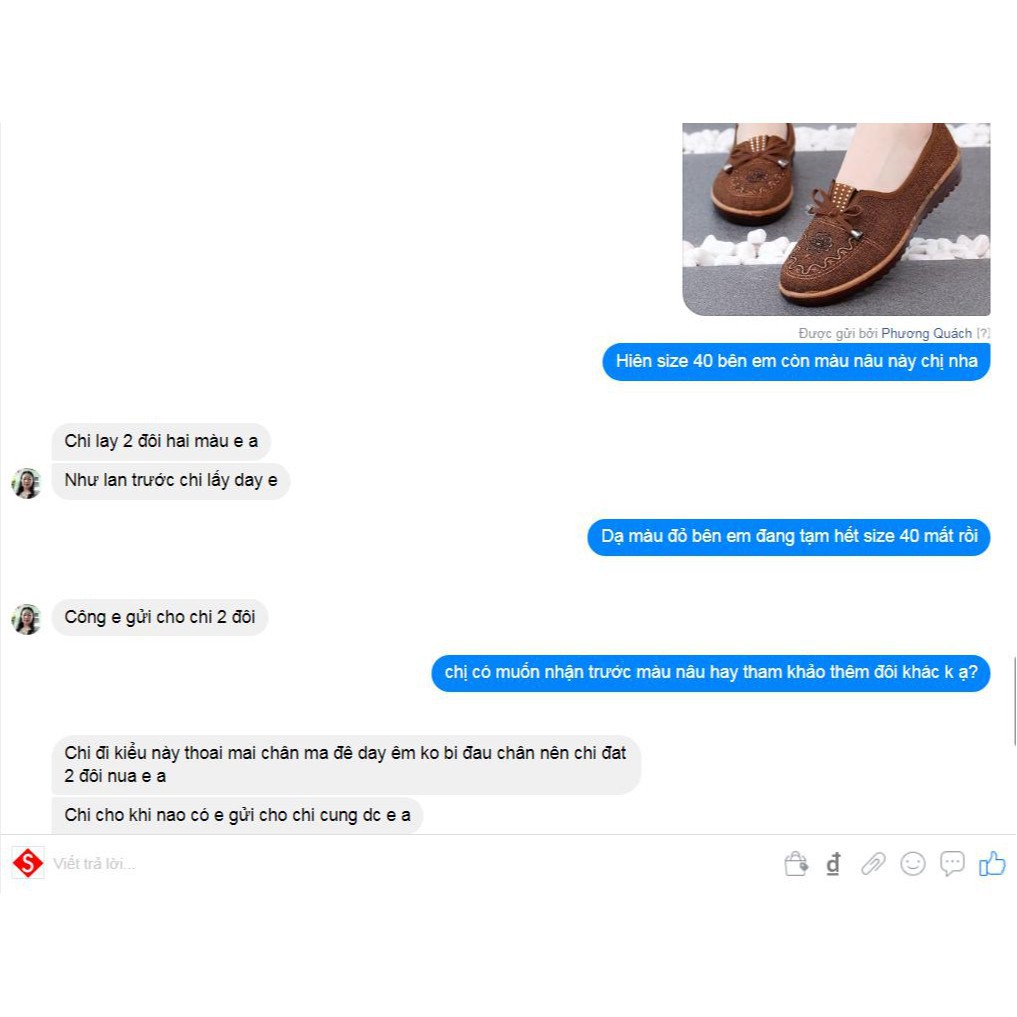Click the conversation scrollbar thumb
Screen dimensions: 1017x1017
pos(1014,702)
